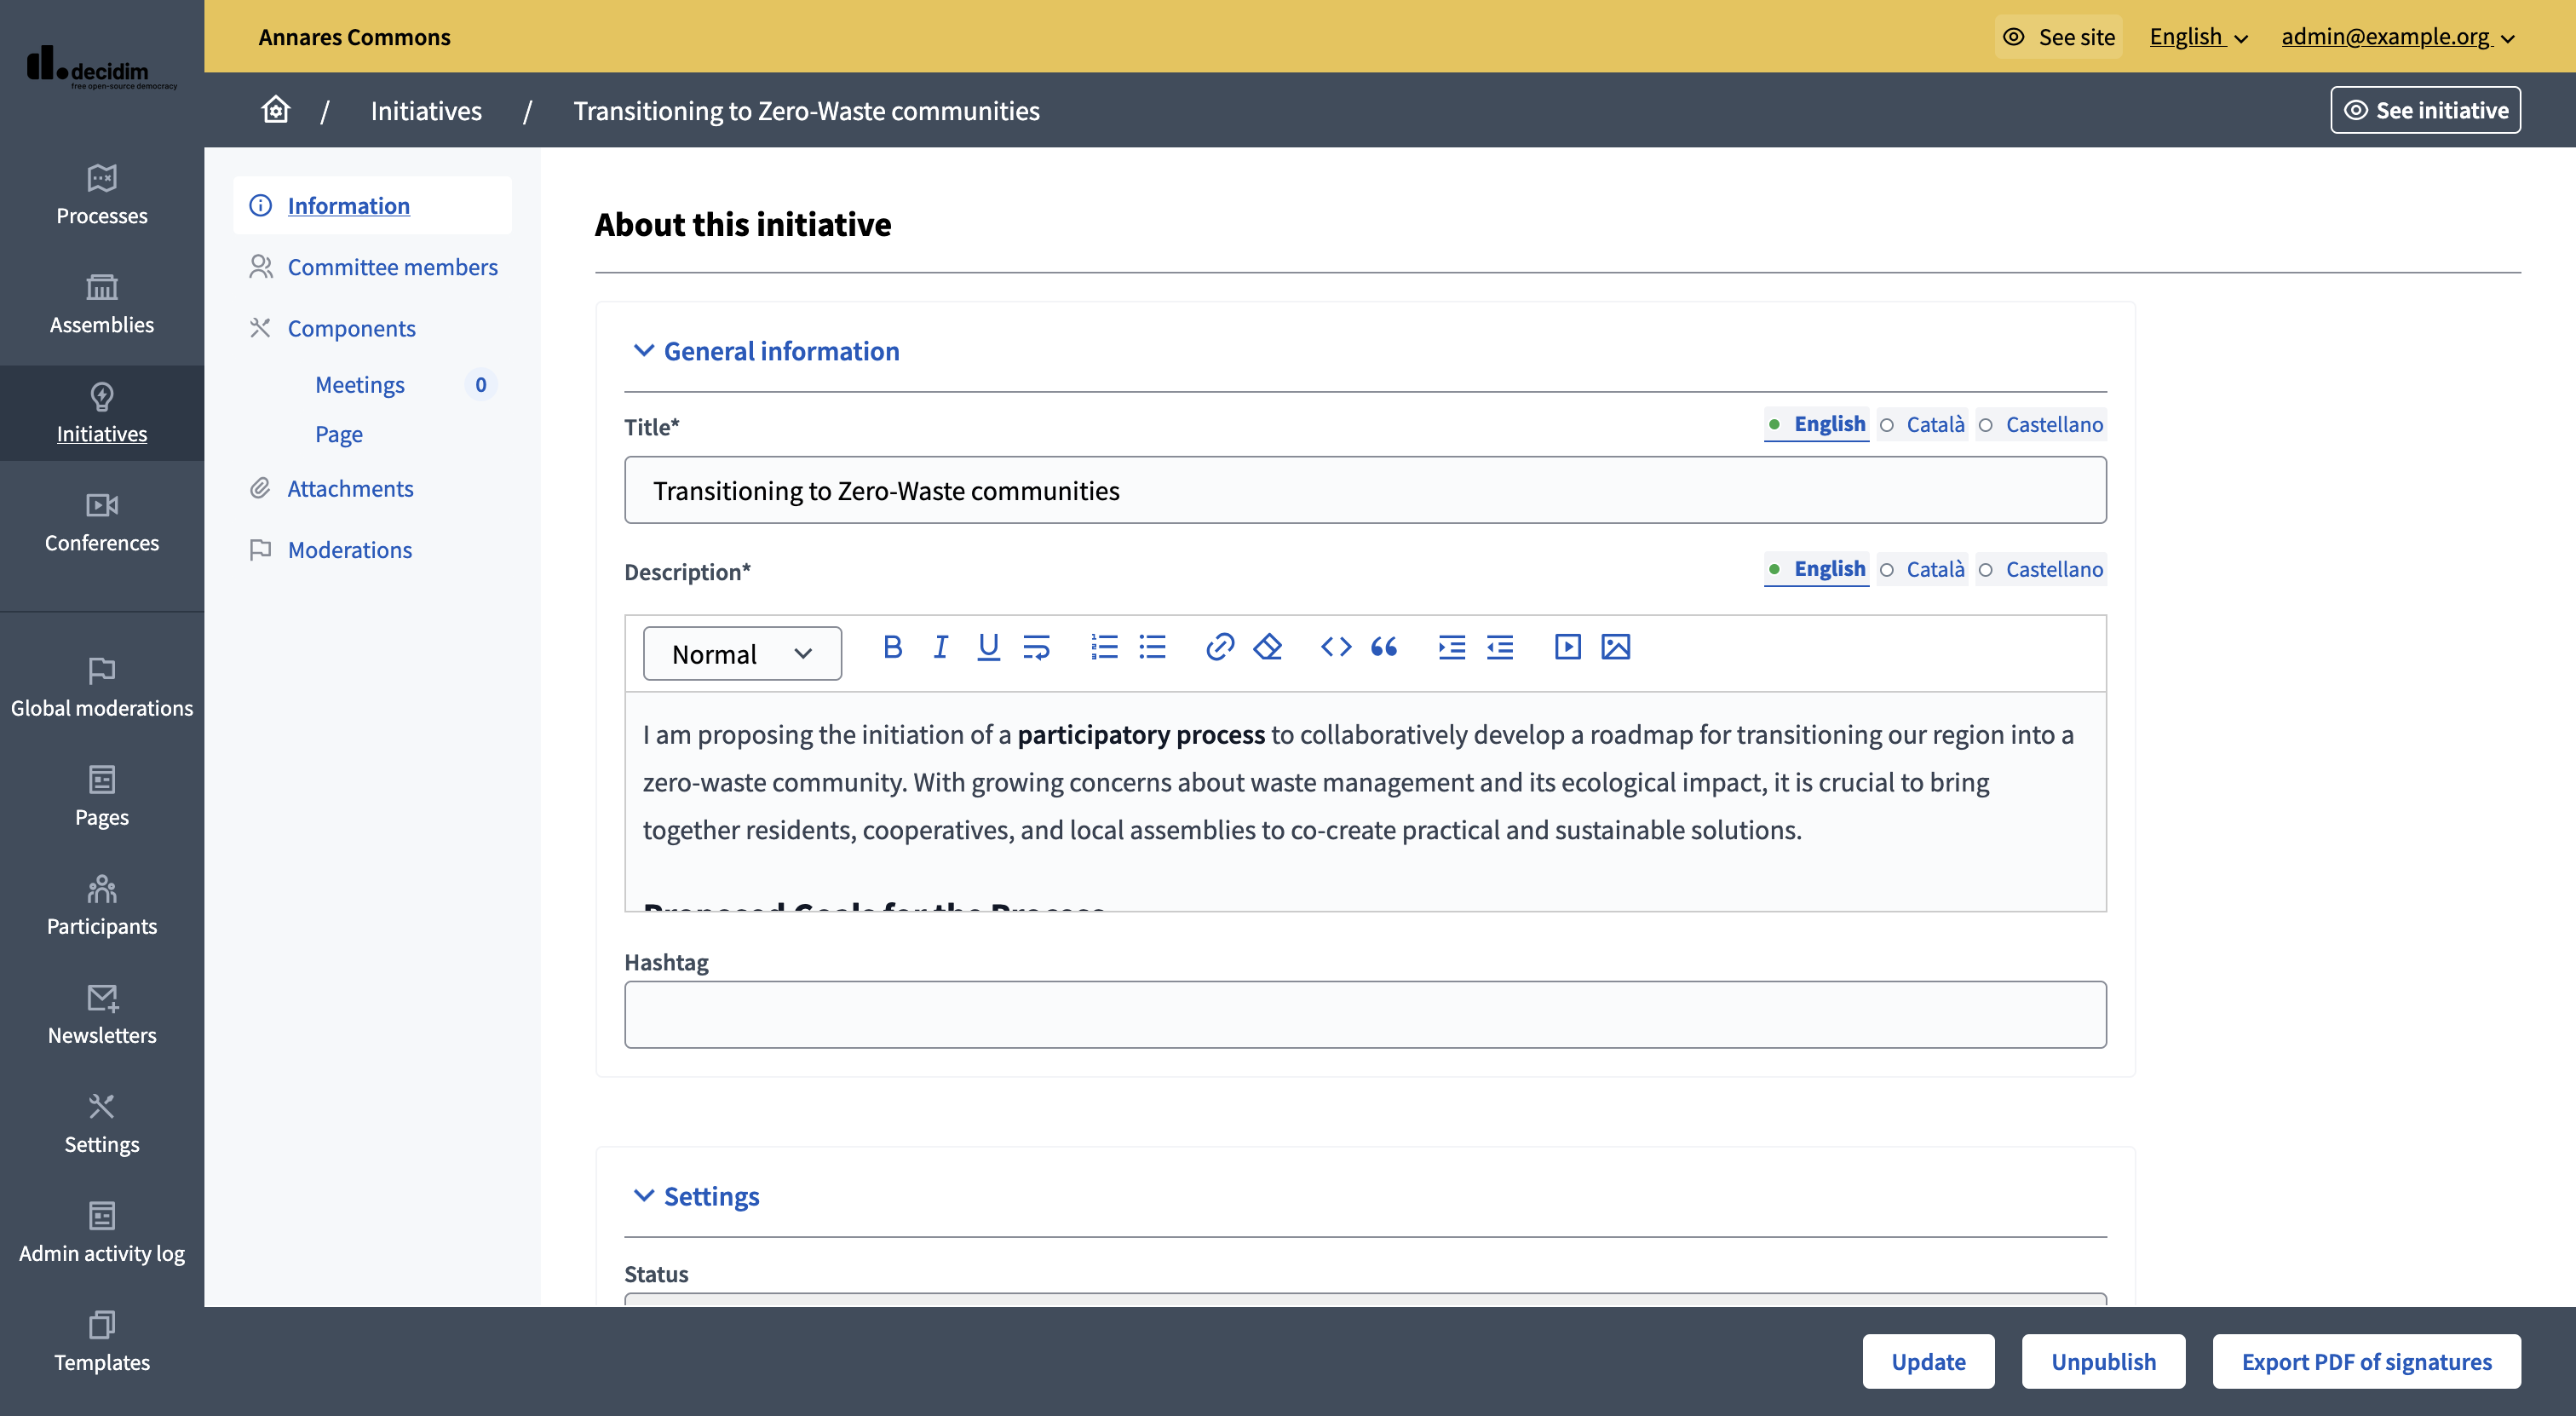Open the English language dropdown in the header
The image size is (2576, 1416).
point(2196,37)
